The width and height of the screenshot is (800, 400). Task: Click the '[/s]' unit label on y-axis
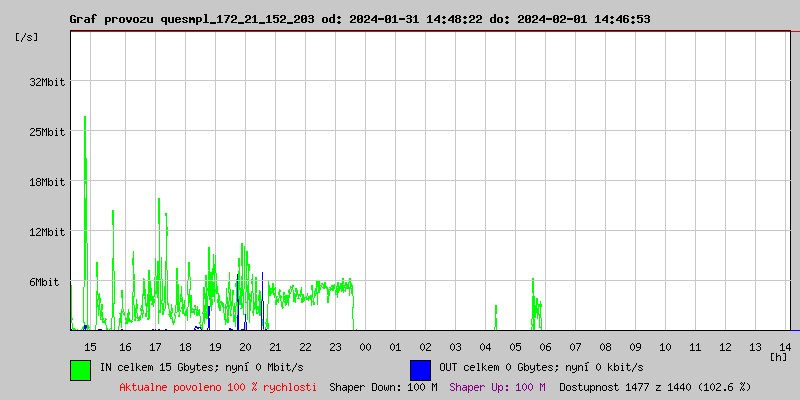(x=28, y=37)
